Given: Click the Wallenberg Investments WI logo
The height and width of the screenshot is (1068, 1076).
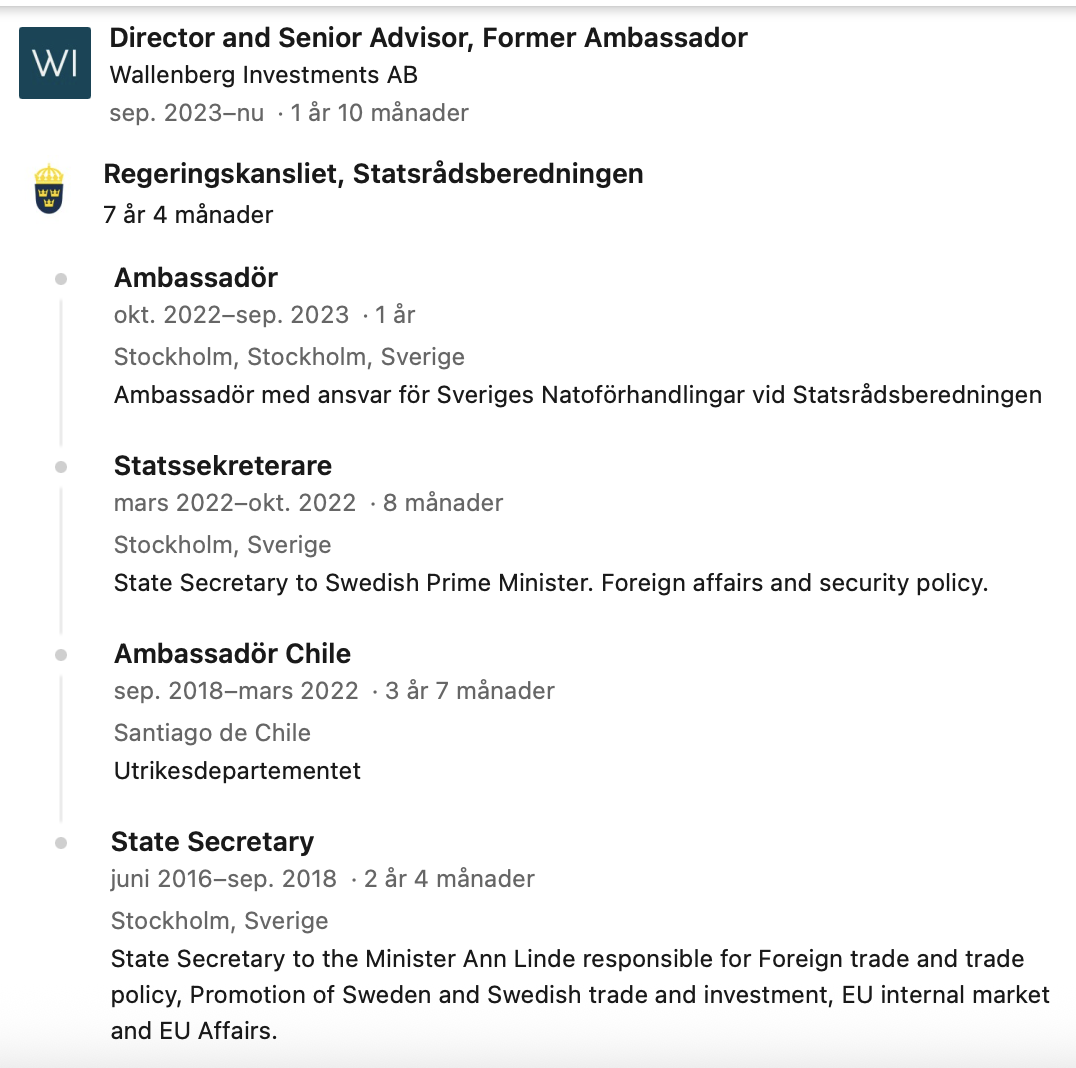Looking at the screenshot, I should pos(55,63).
